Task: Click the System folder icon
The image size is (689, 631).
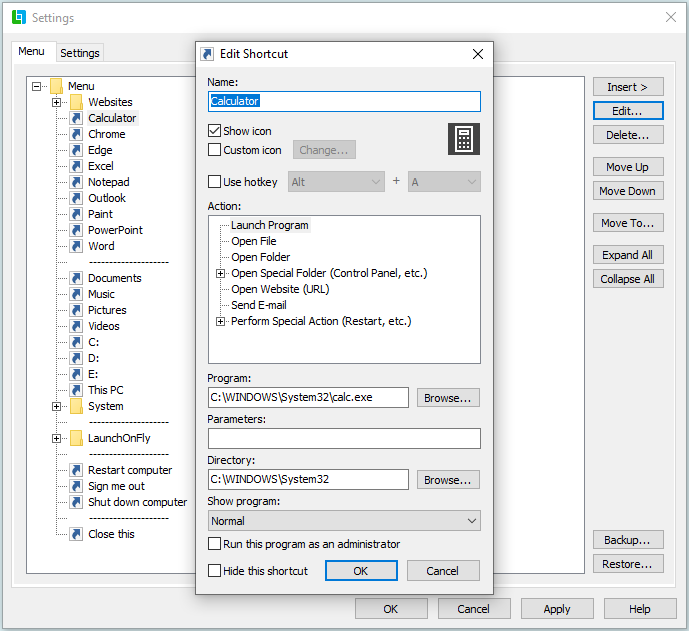Action: click(76, 406)
